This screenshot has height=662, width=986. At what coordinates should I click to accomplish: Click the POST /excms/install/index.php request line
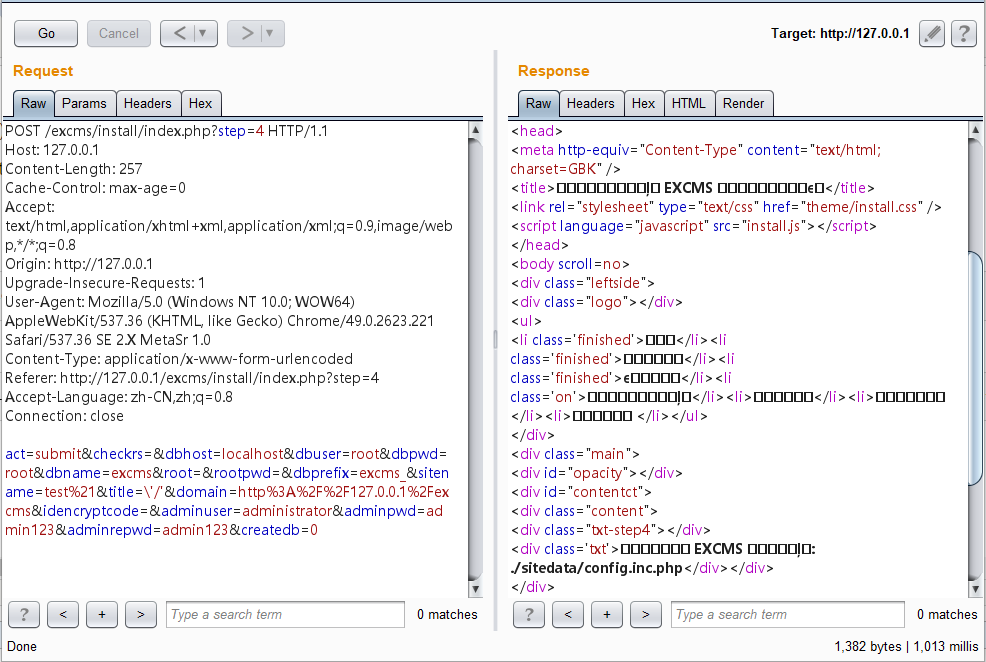(167, 131)
